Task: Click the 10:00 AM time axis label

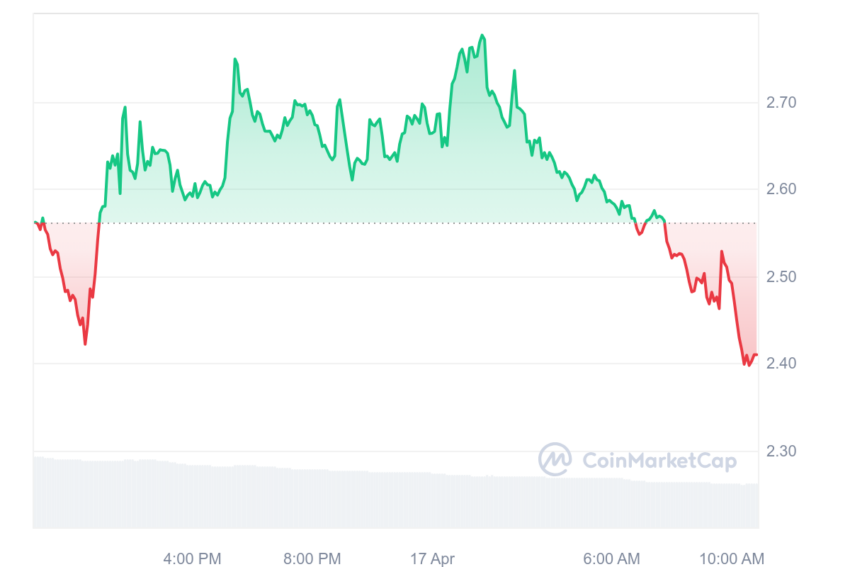Action: (732, 558)
